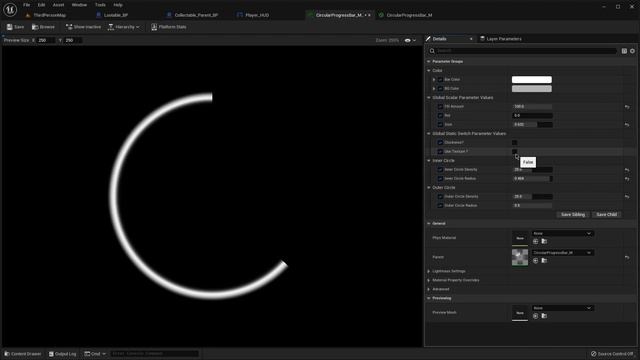Click the Save Sibling button
This screenshot has width=640, height=360.
coord(573,214)
